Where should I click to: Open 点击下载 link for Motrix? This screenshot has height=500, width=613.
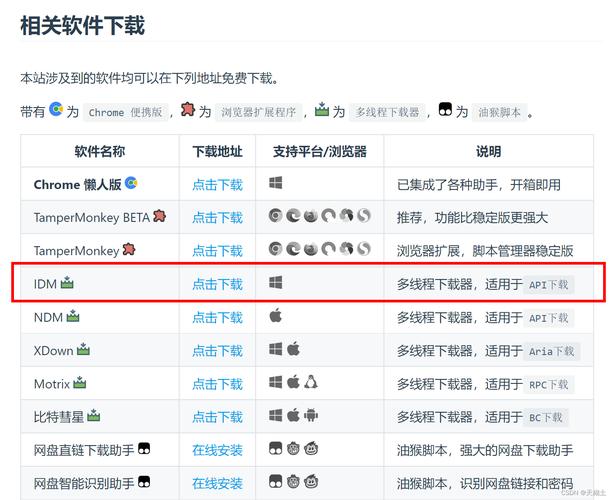click(217, 384)
